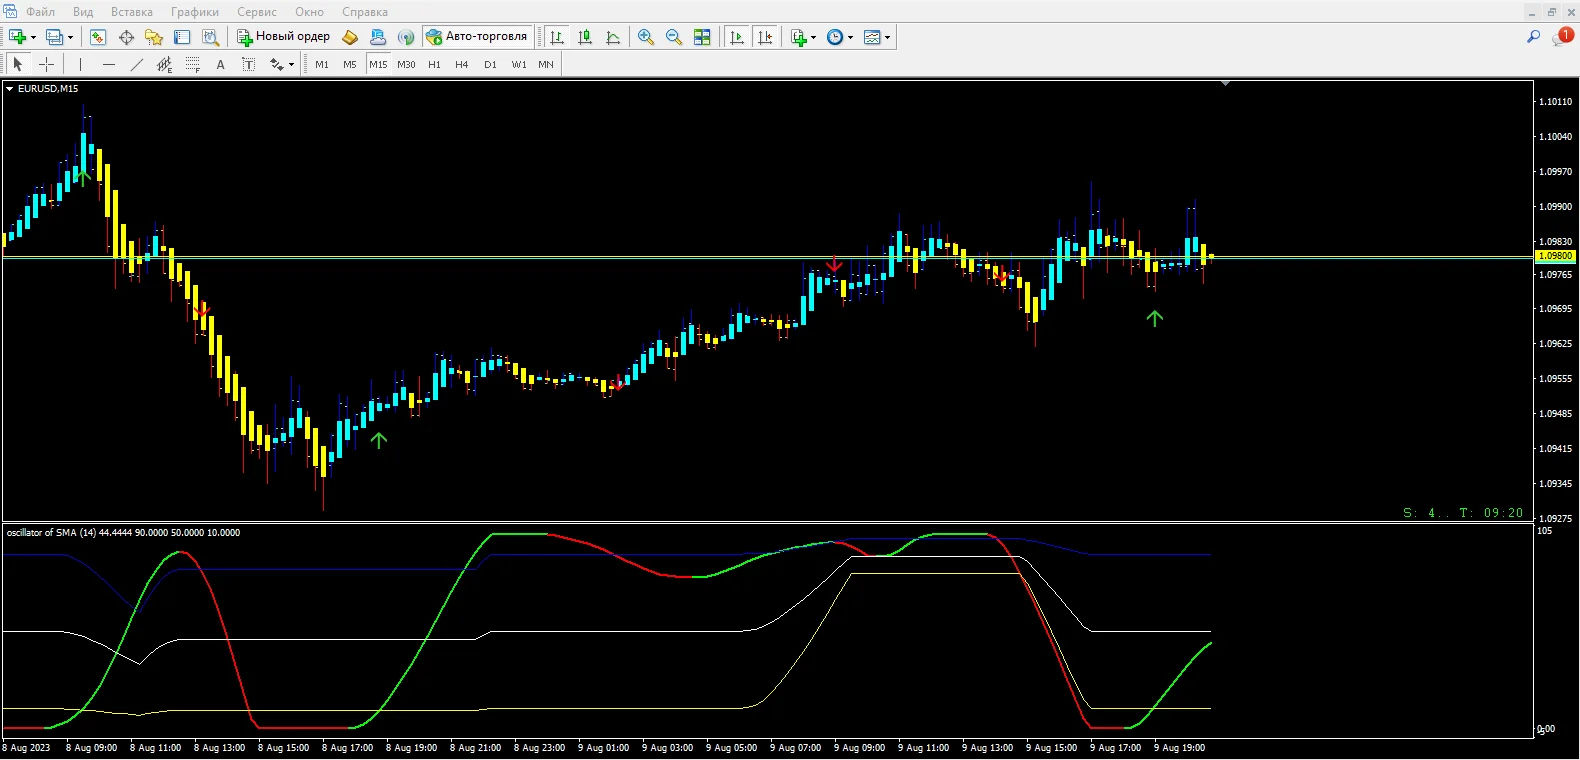Open the Справка menu

[x=365, y=12]
